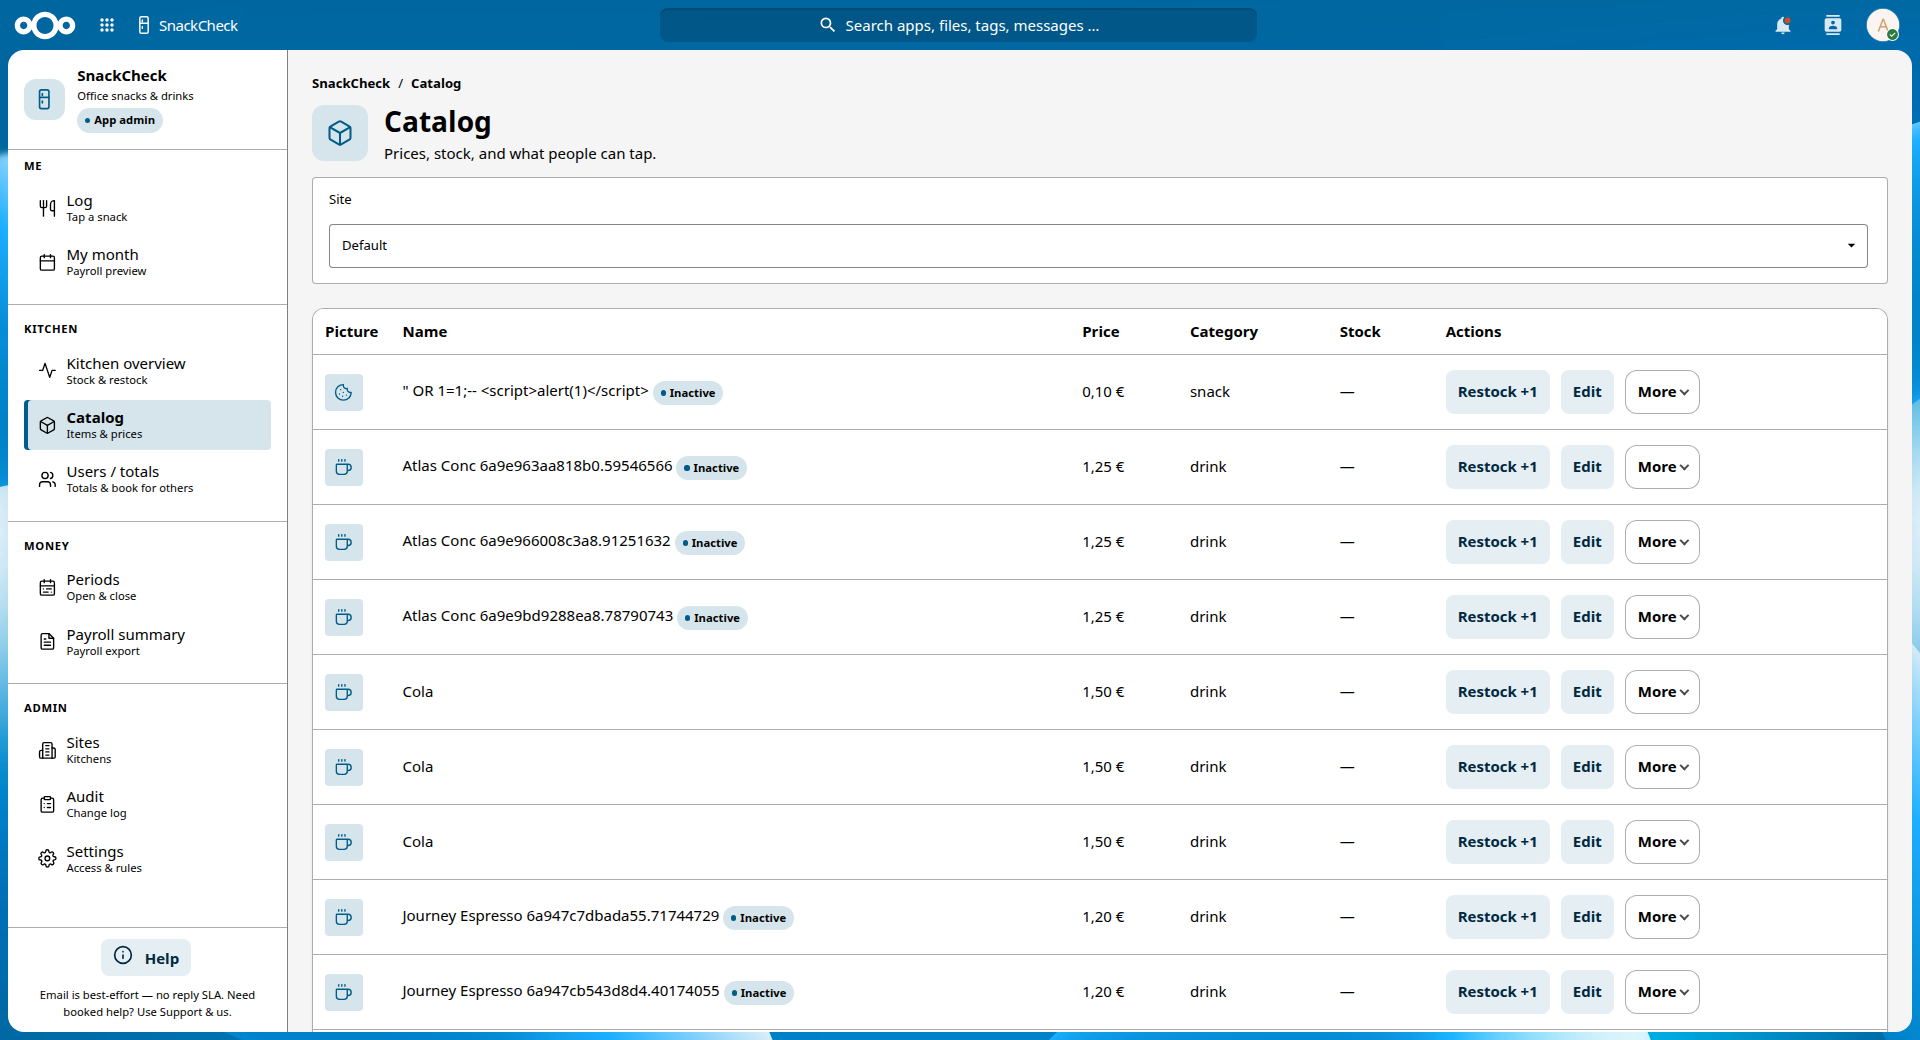The height and width of the screenshot is (1040, 1920).
Task: Navigate to Sites Kitchens
Action: point(147,750)
